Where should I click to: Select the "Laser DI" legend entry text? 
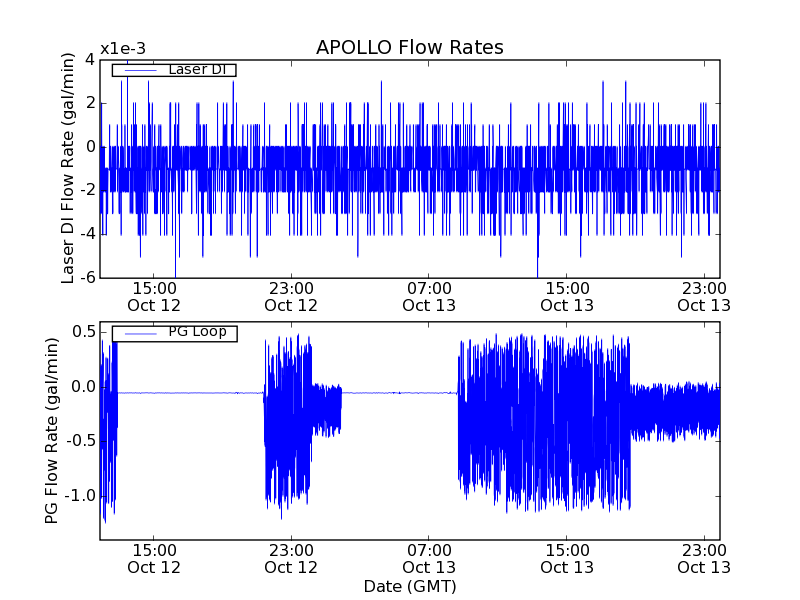point(195,70)
